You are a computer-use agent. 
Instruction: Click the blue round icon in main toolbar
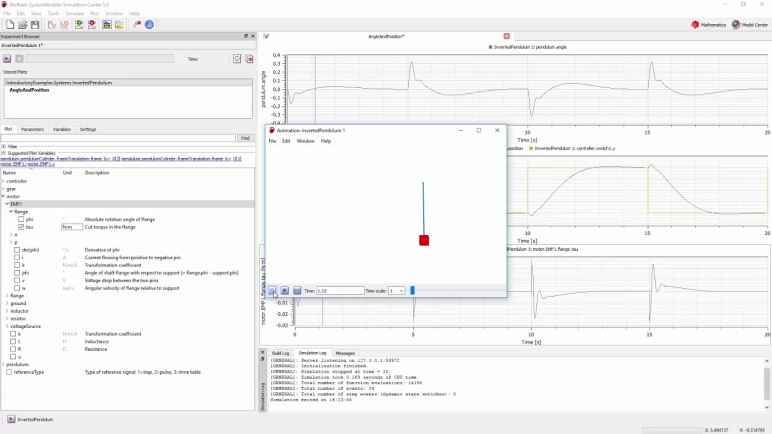point(149,23)
